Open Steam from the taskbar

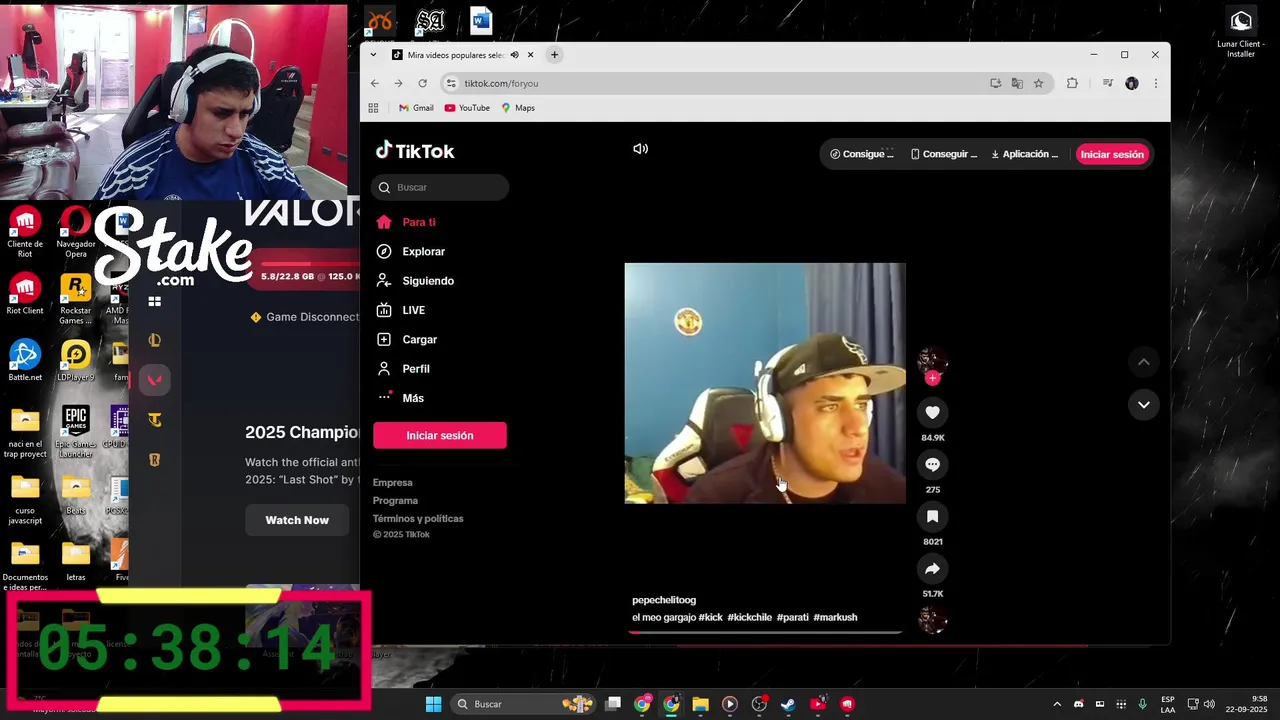click(788, 704)
